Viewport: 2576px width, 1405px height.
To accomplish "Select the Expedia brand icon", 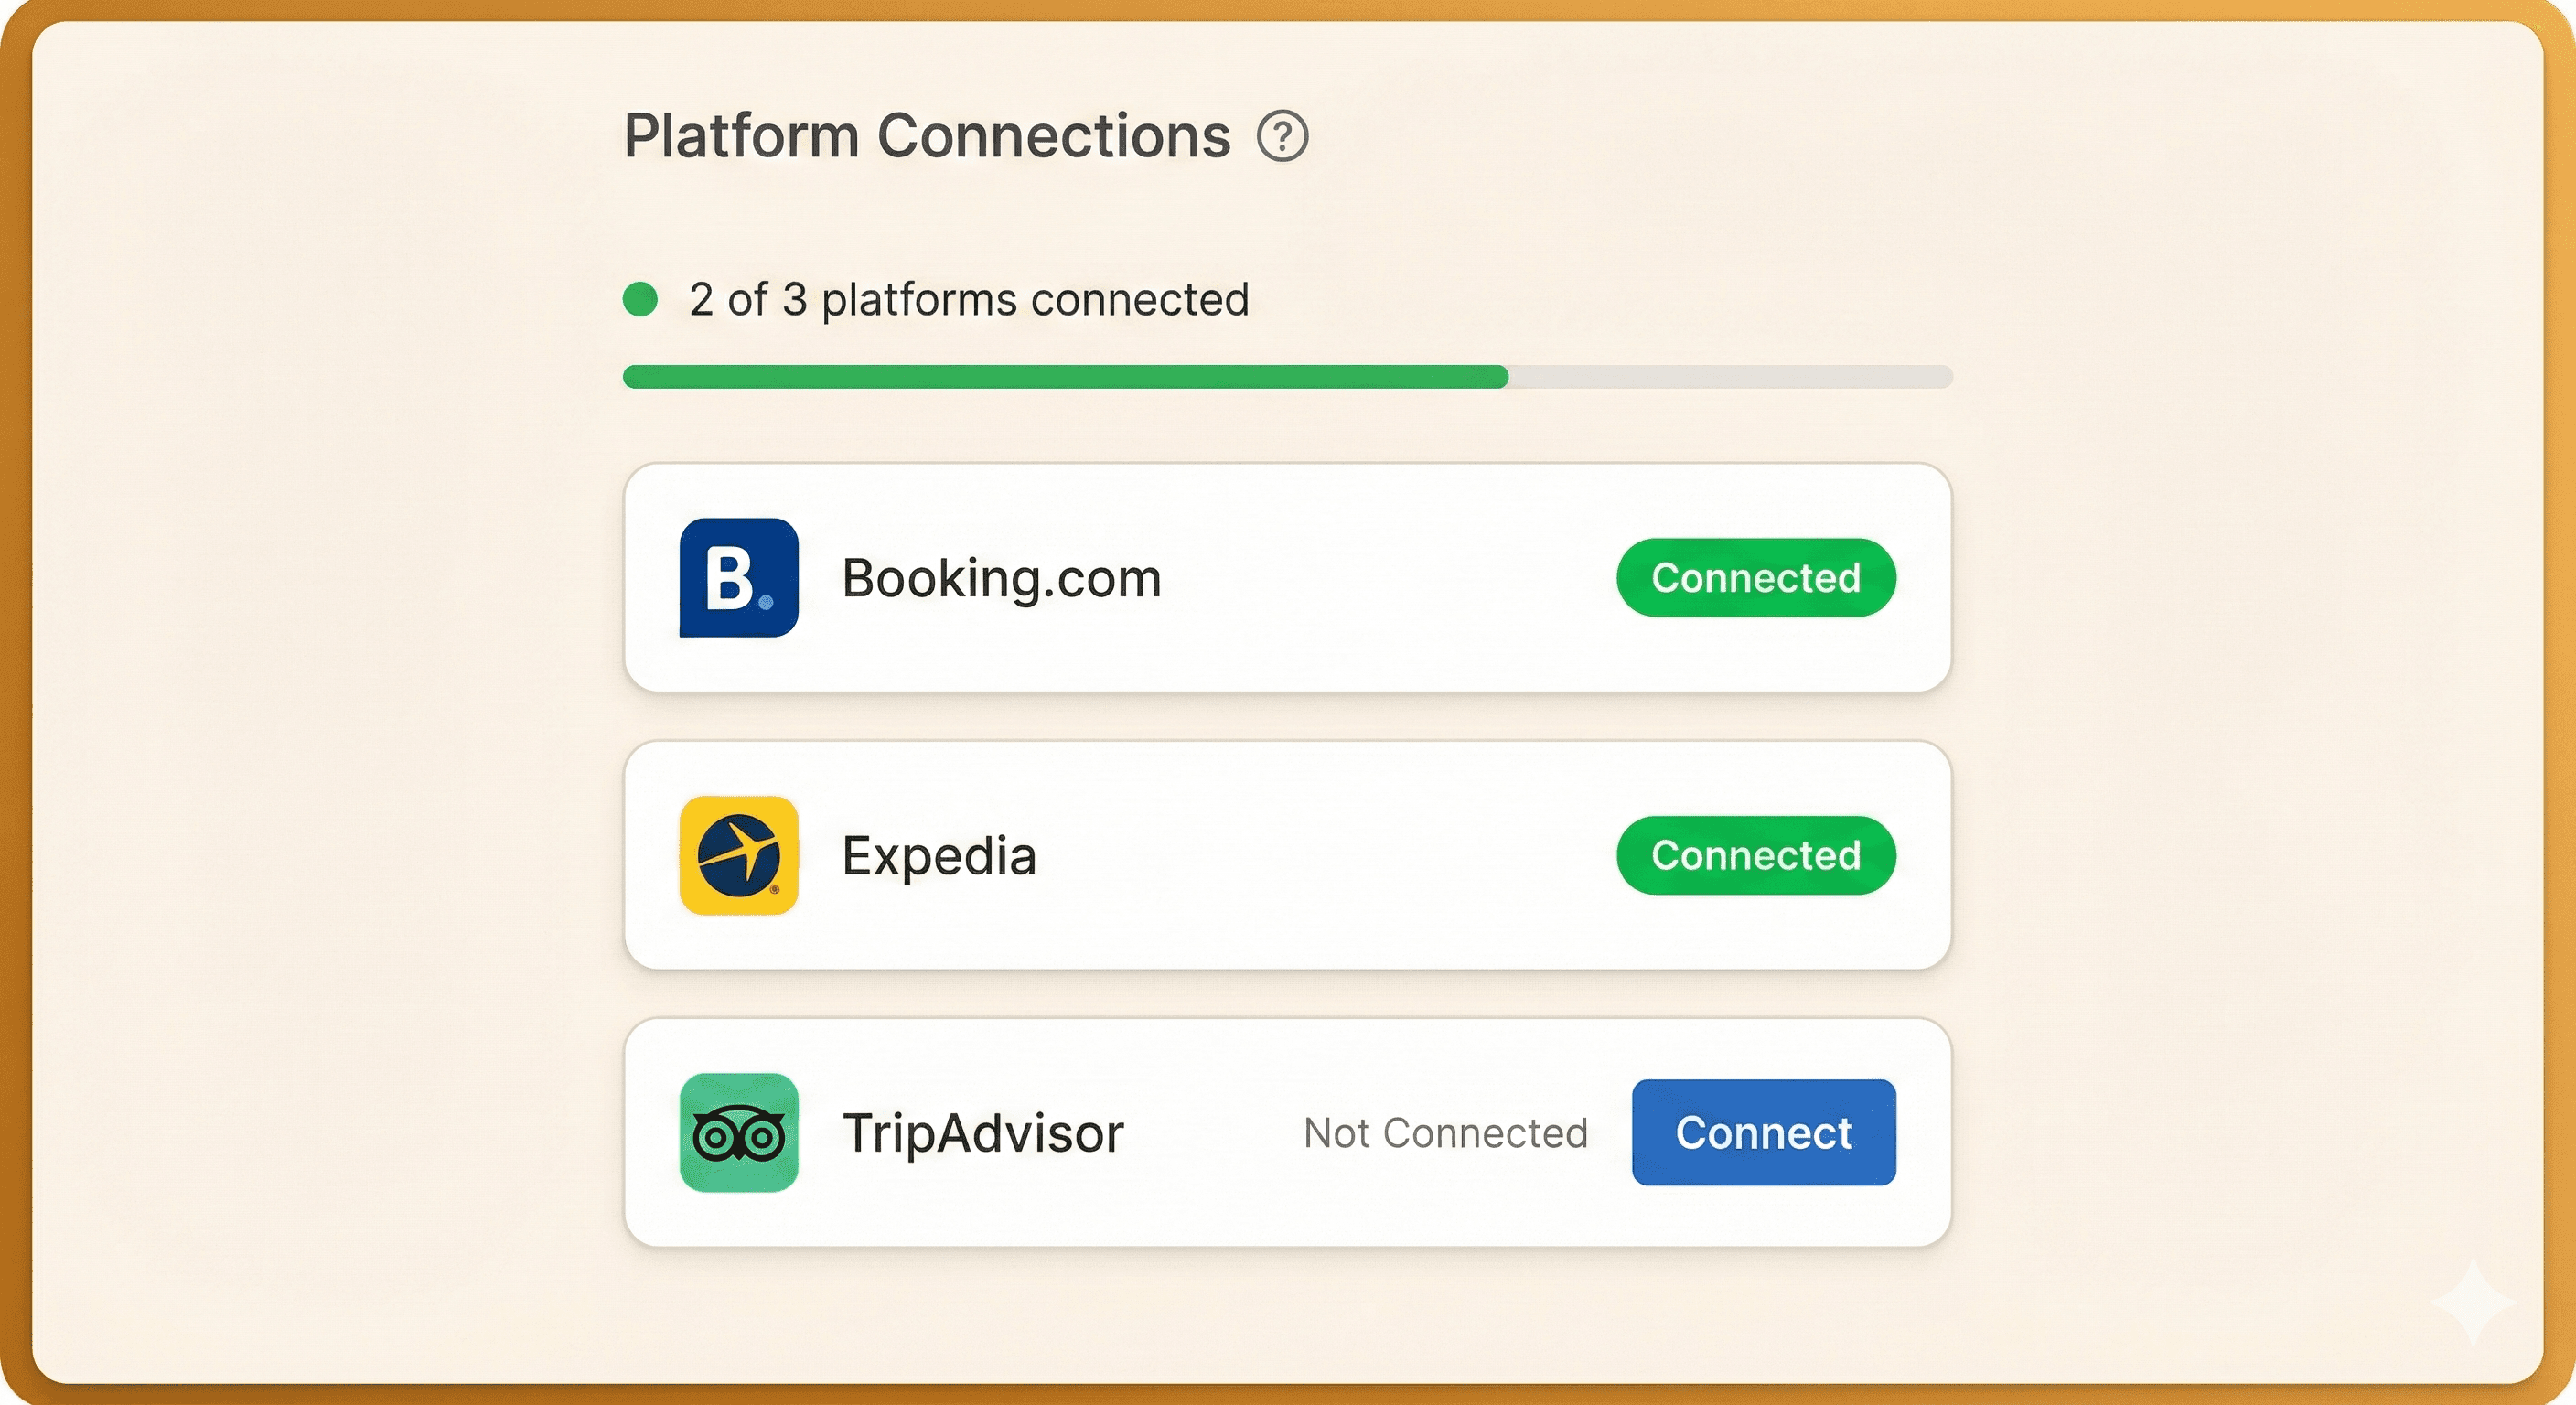I will pyautogui.click(x=739, y=855).
